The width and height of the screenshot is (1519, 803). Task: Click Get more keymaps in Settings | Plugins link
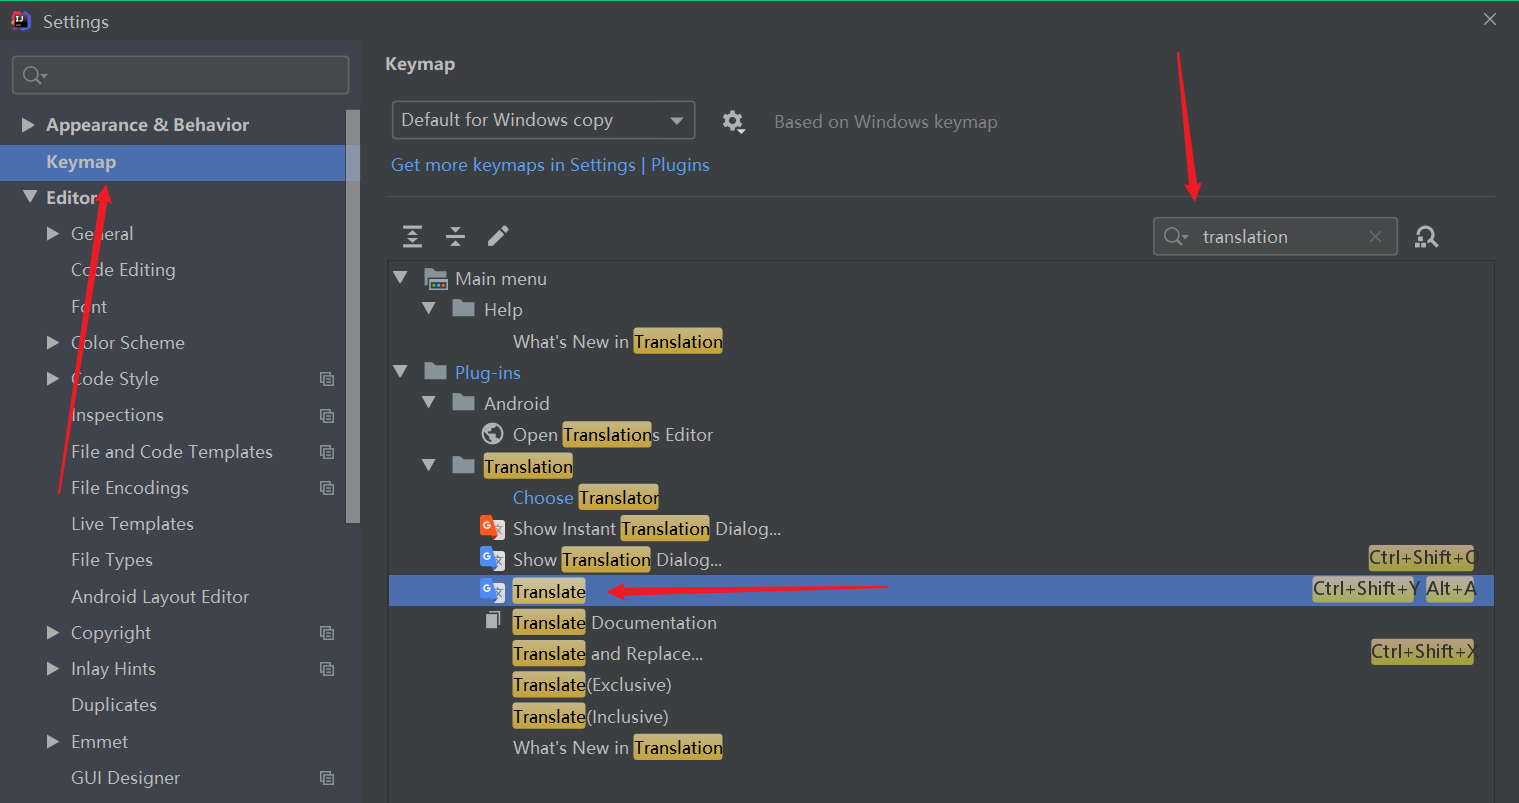point(550,165)
